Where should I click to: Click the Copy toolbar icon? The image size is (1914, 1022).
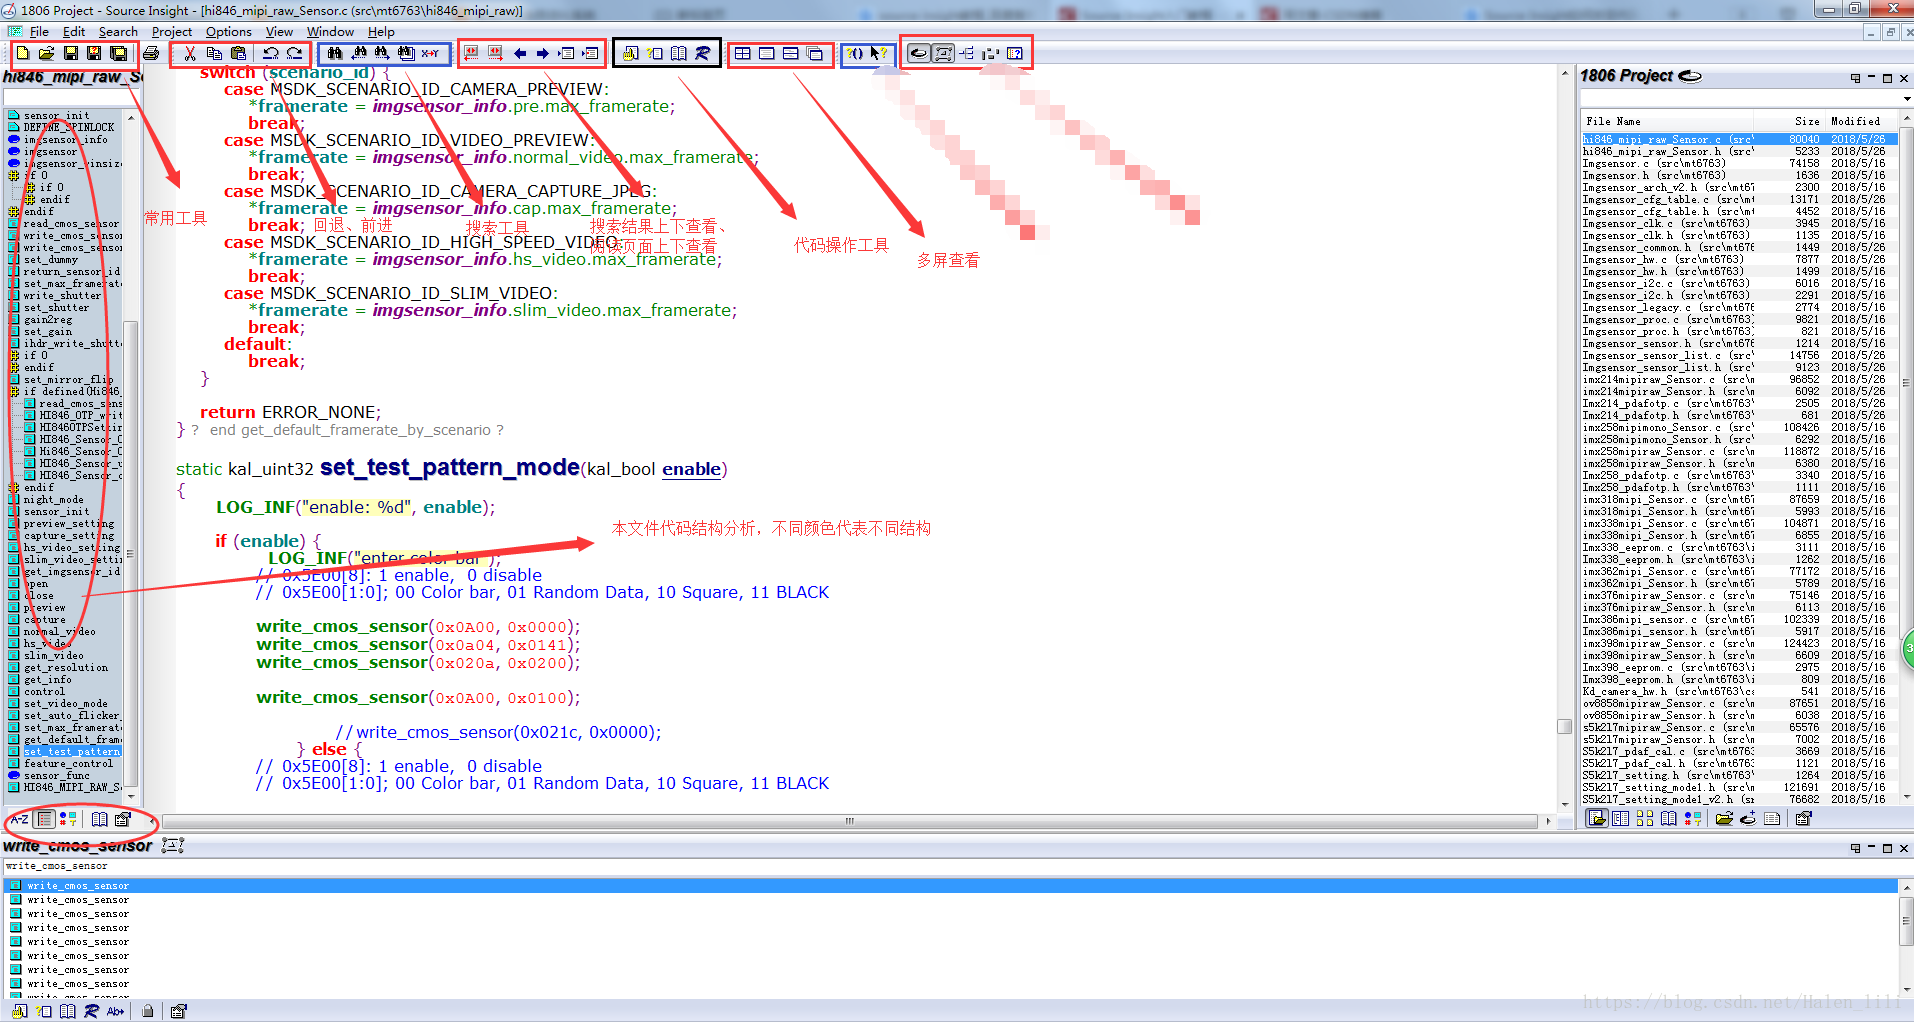pos(214,53)
